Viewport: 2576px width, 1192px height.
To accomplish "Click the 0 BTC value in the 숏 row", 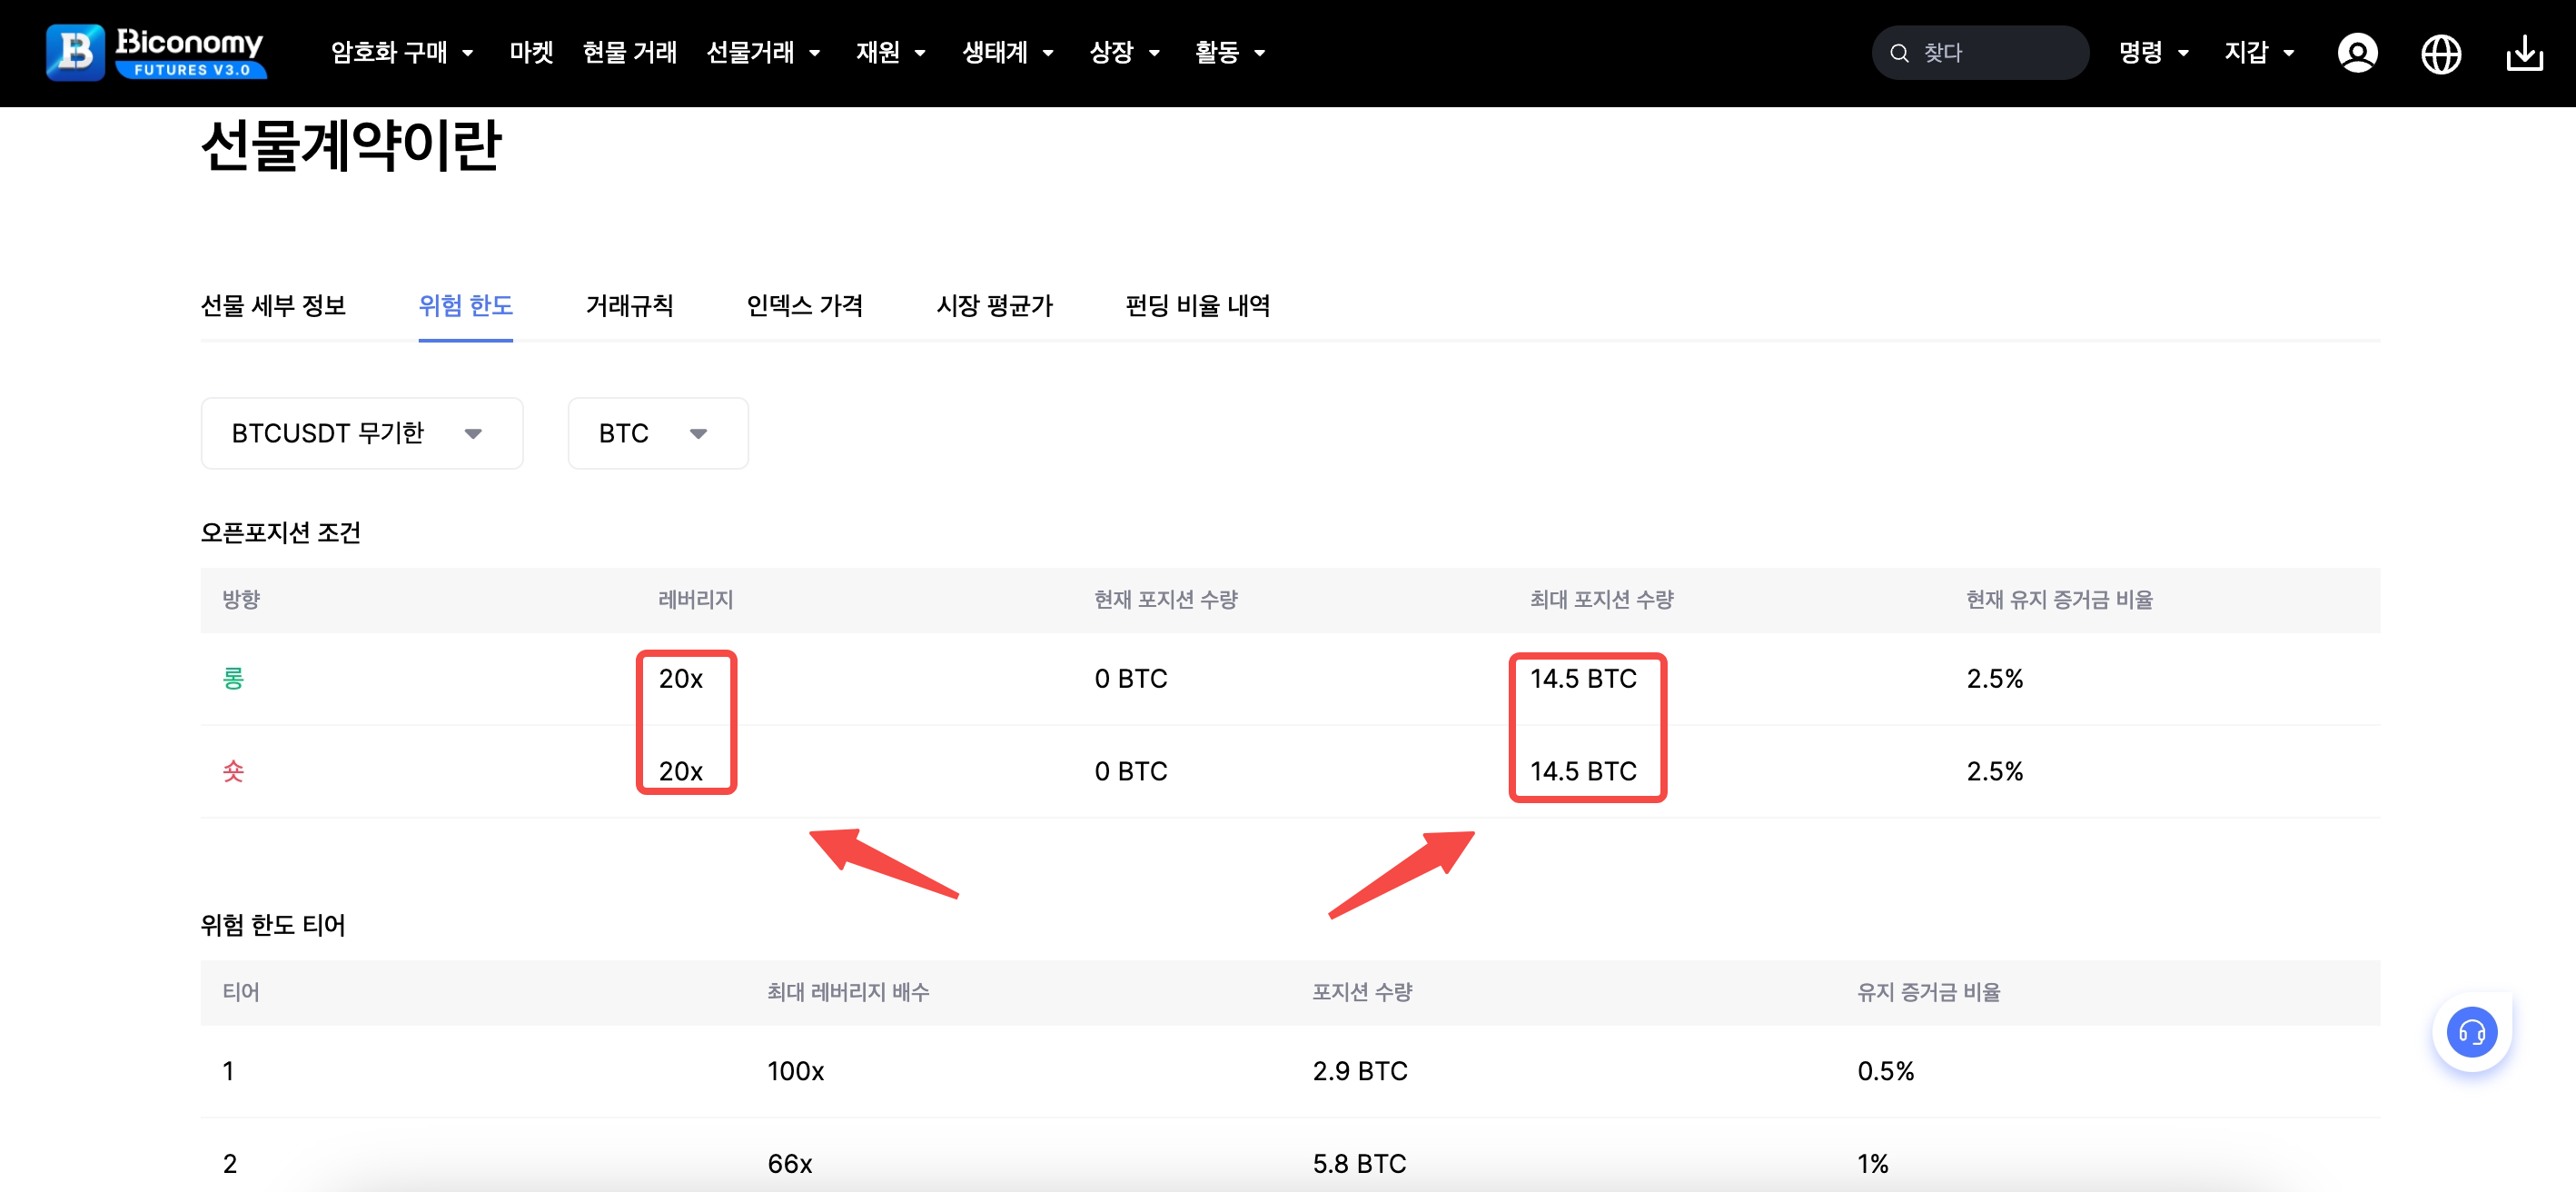I will [1131, 771].
